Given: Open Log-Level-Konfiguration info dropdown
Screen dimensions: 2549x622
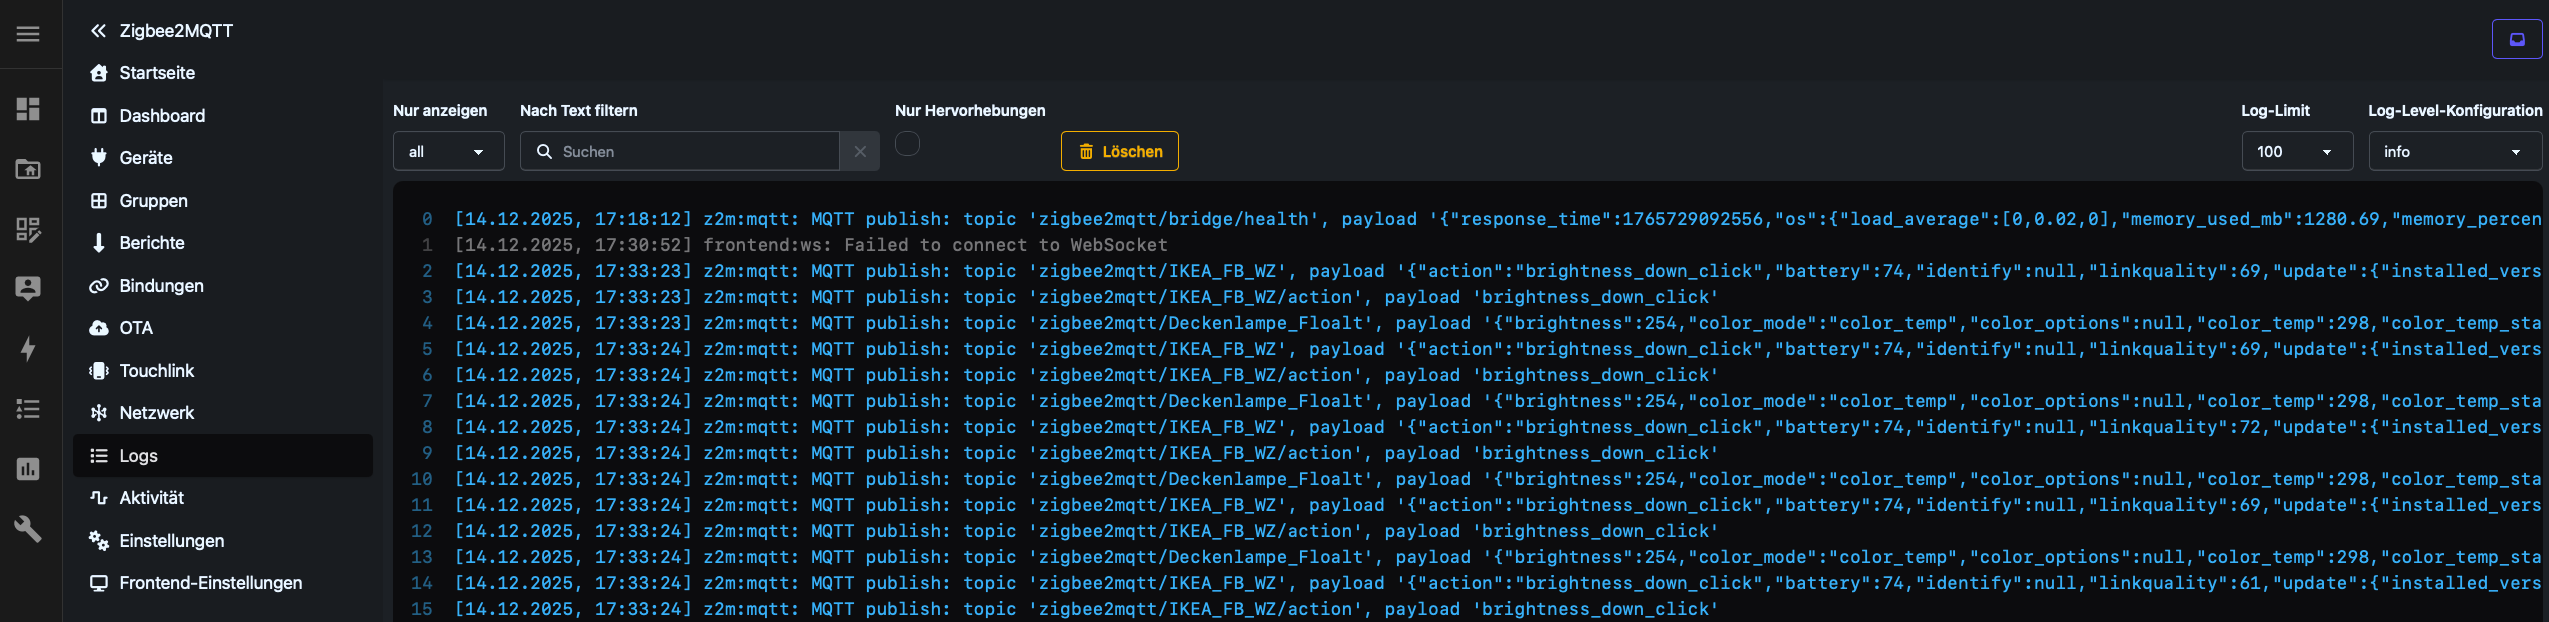Looking at the screenshot, I should tap(2453, 152).
